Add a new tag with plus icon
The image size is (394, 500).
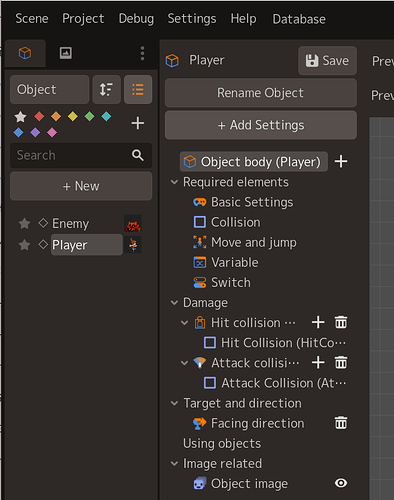pos(138,123)
